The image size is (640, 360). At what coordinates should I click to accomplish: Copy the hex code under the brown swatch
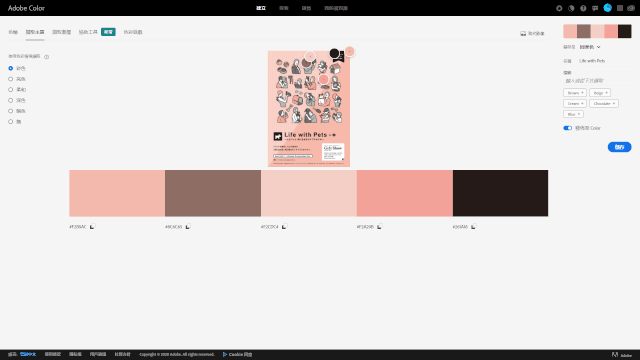coord(188,227)
